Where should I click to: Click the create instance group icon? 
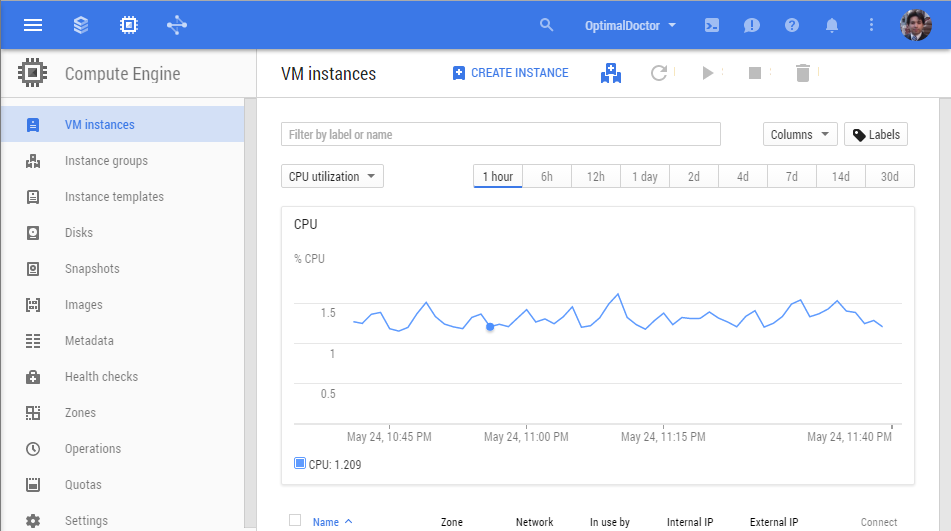[611, 73]
